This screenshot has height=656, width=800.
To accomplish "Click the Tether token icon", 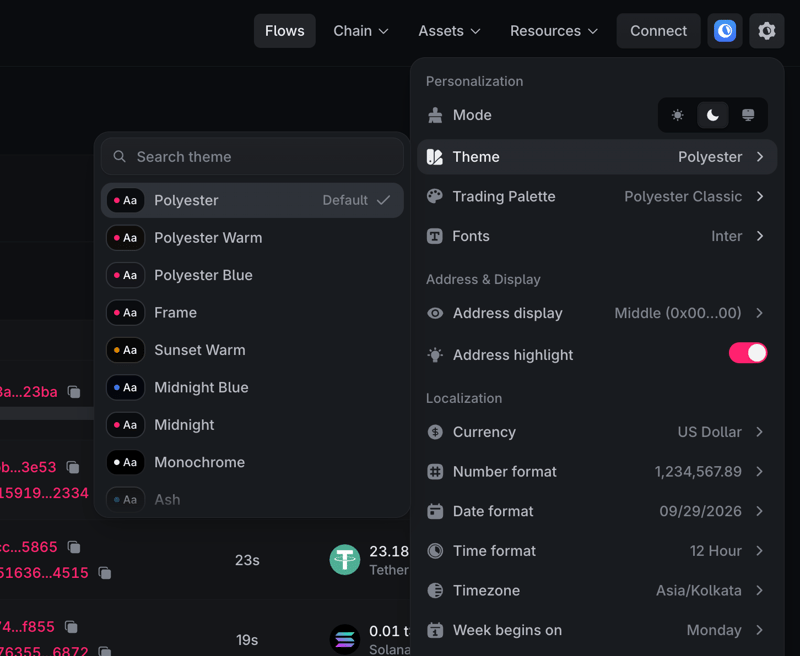I will pyautogui.click(x=345, y=560).
